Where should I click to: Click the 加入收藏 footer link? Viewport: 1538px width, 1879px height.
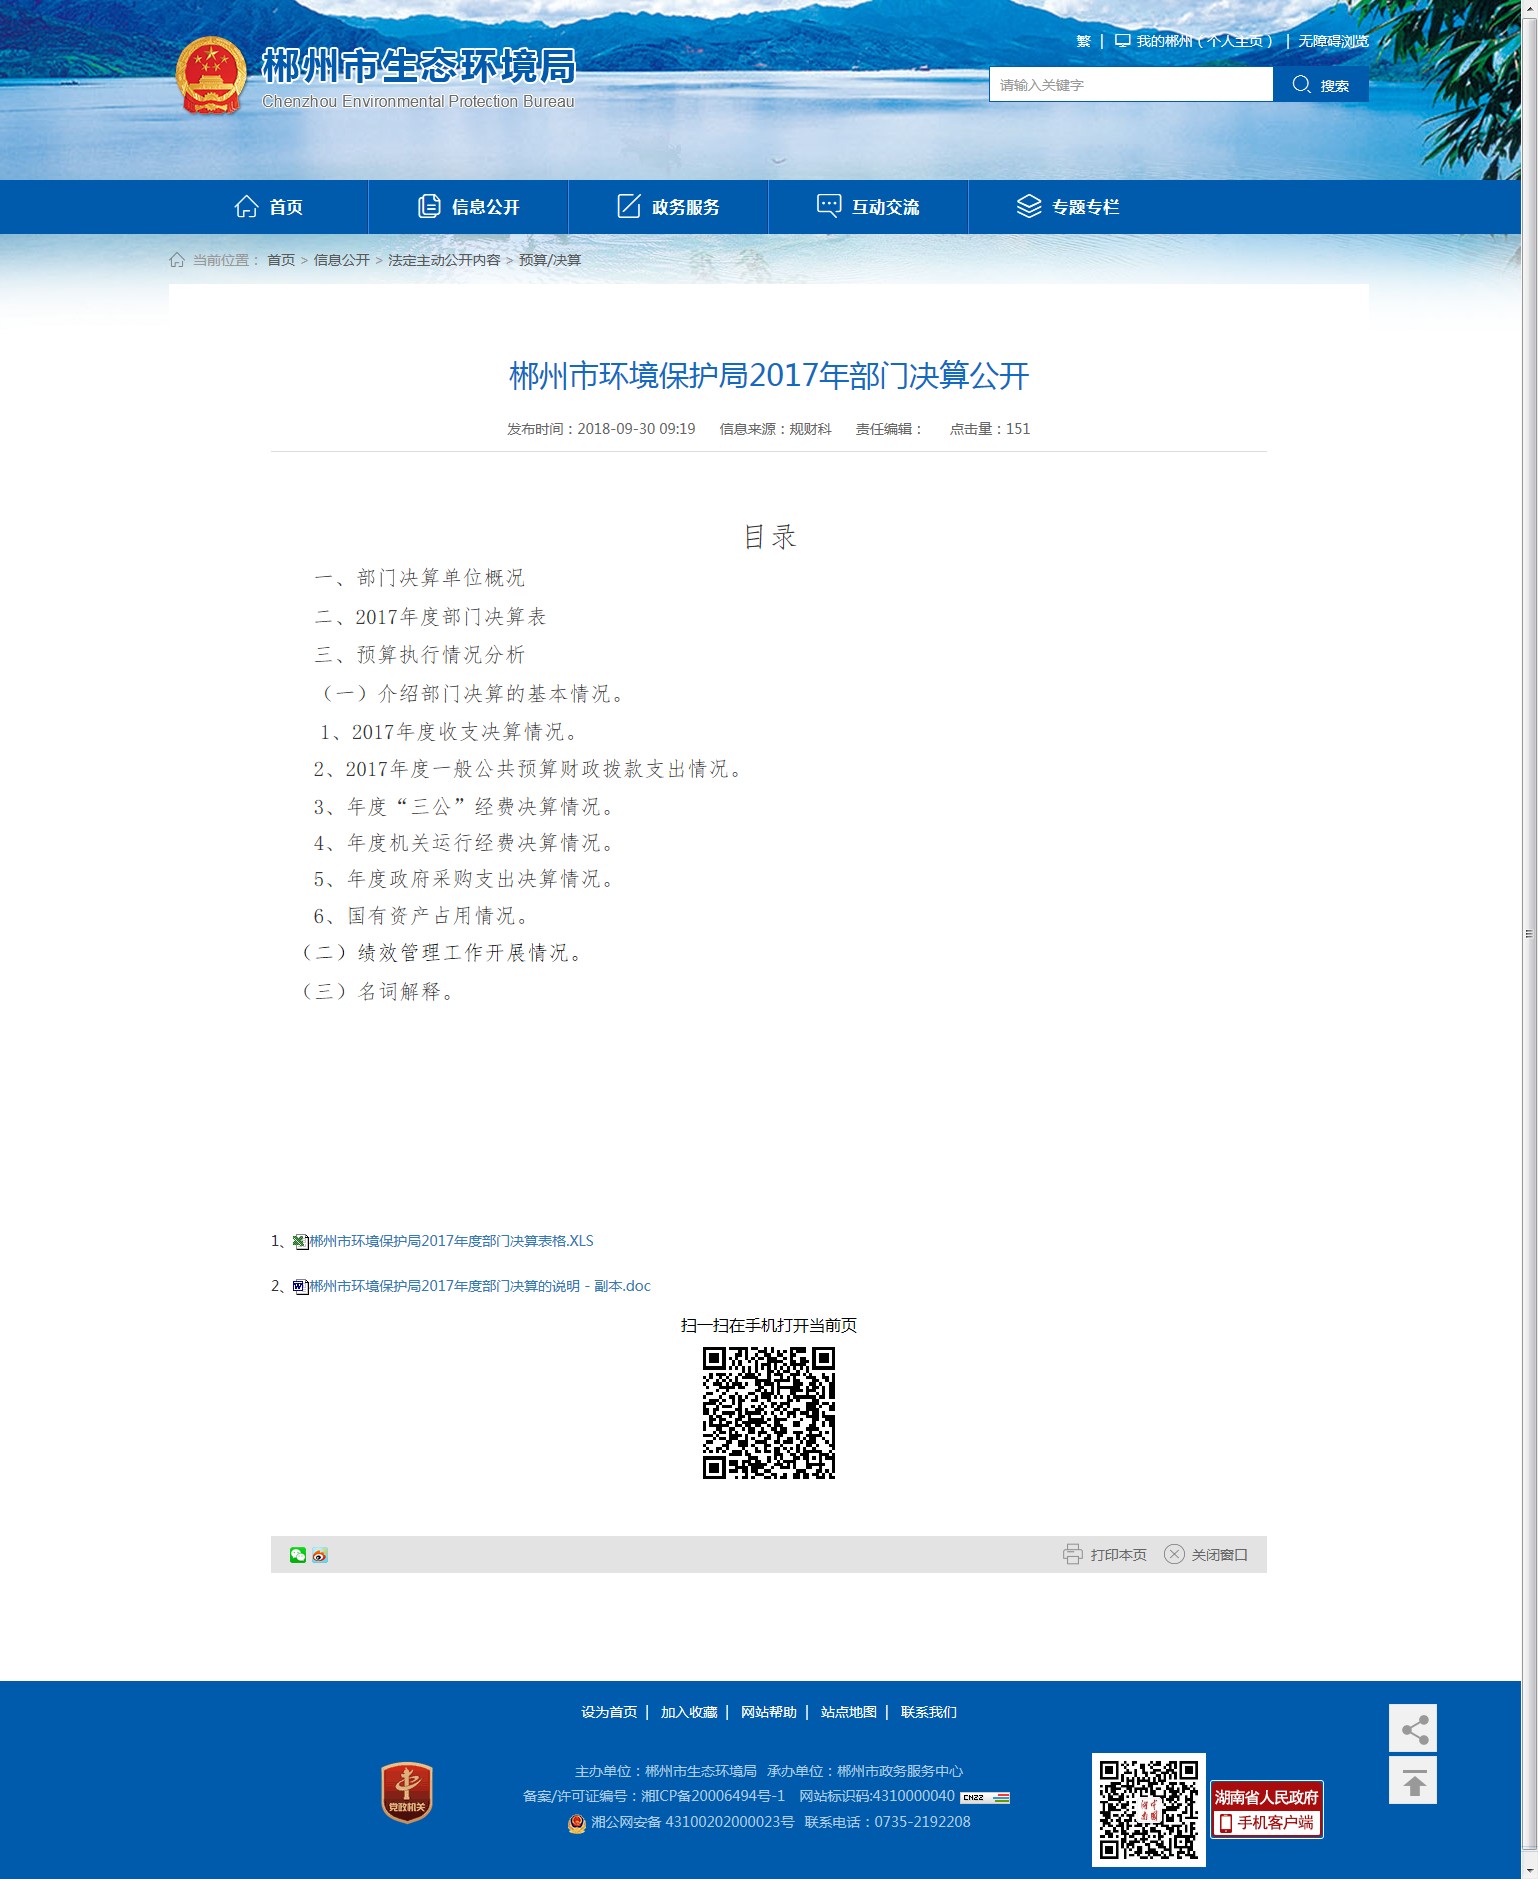[x=689, y=1712]
